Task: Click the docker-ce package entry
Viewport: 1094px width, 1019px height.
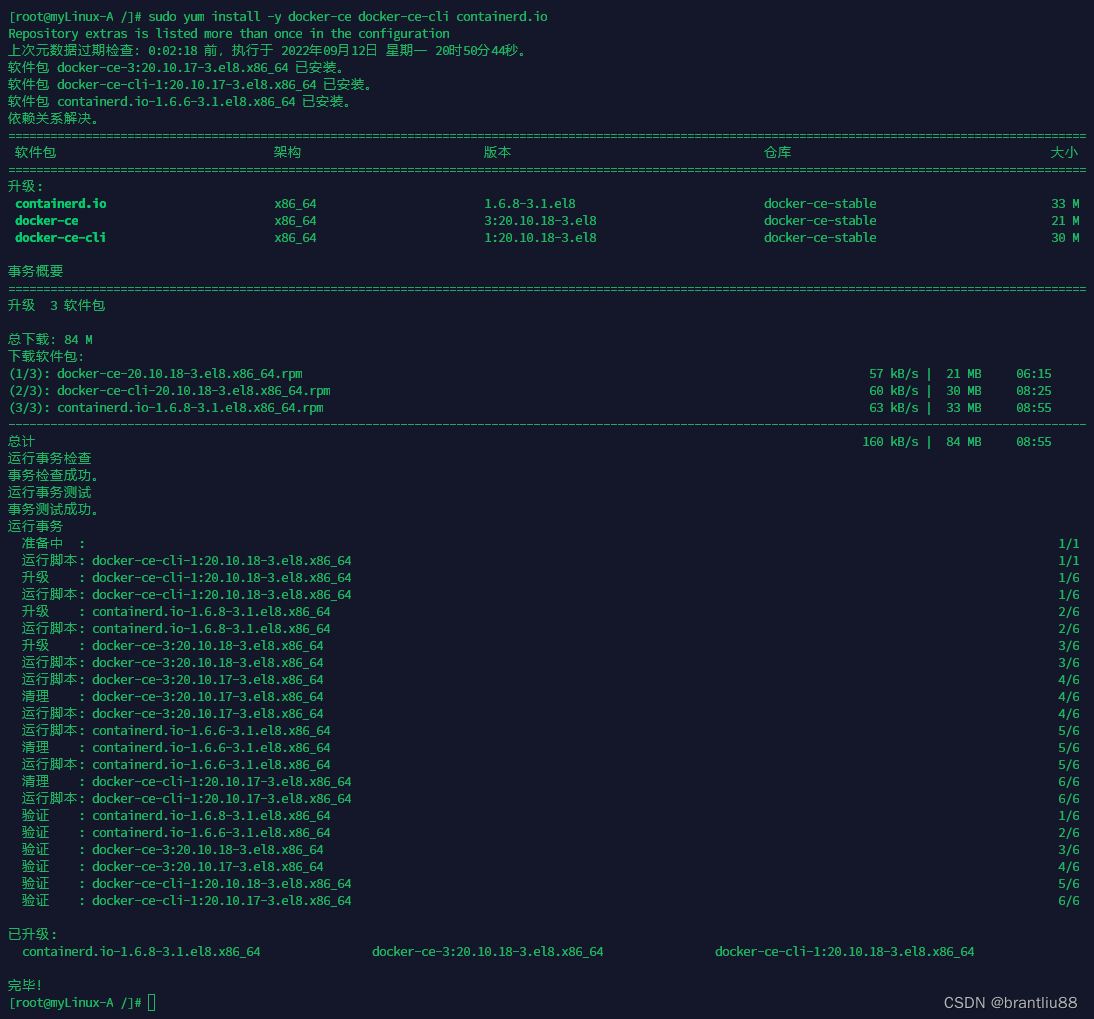Action: 48,220
